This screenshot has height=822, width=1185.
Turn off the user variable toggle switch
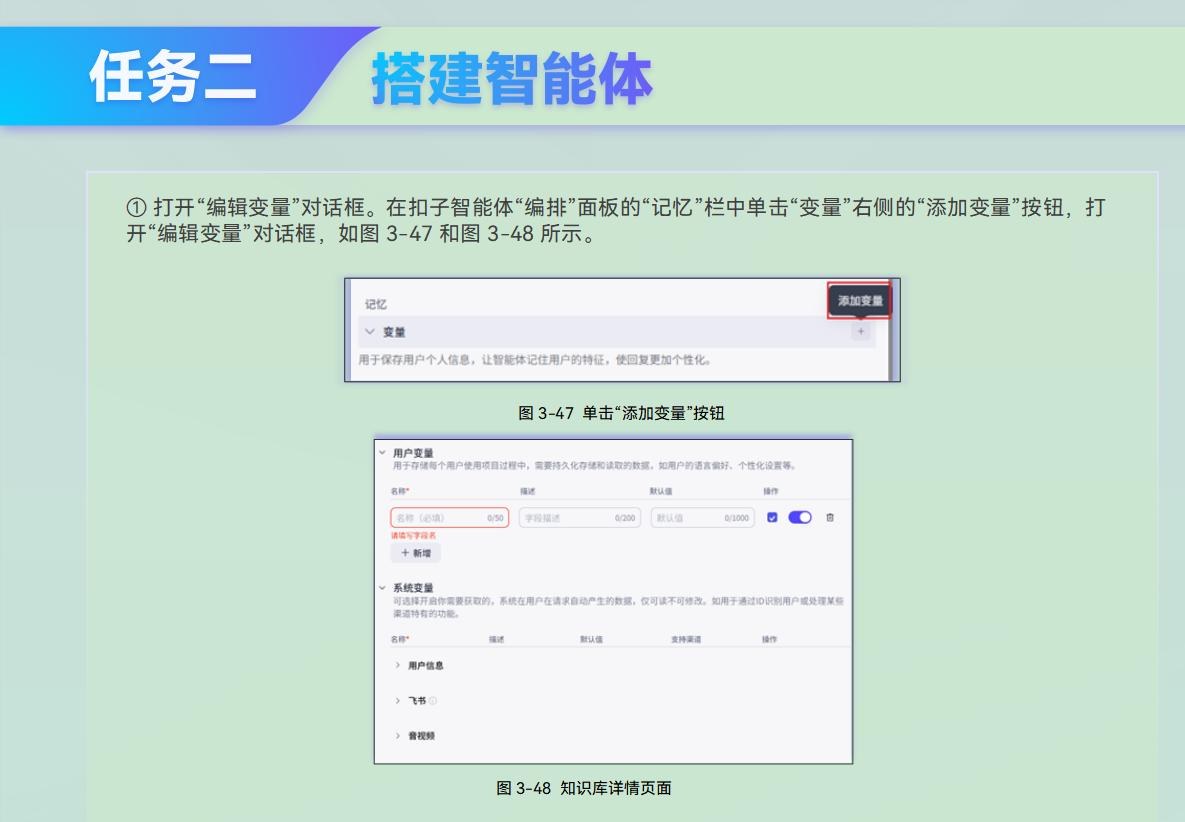[800, 518]
